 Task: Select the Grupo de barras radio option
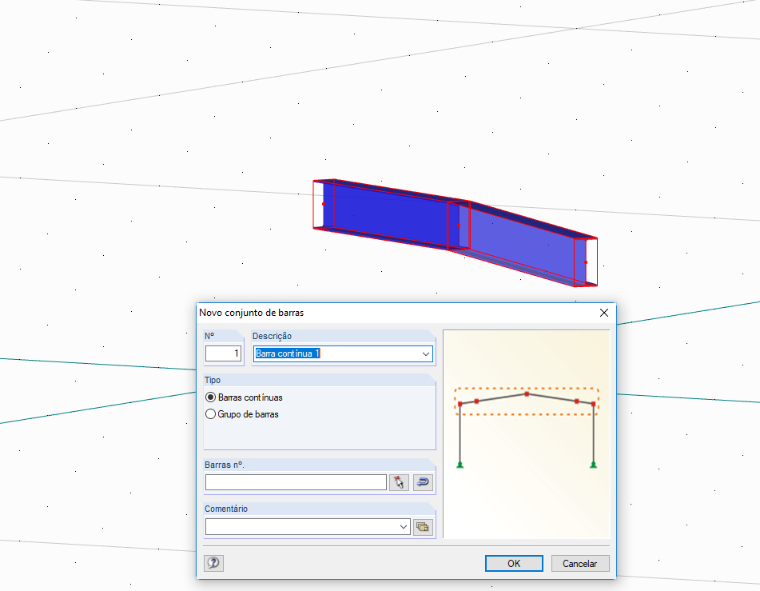click(210, 414)
